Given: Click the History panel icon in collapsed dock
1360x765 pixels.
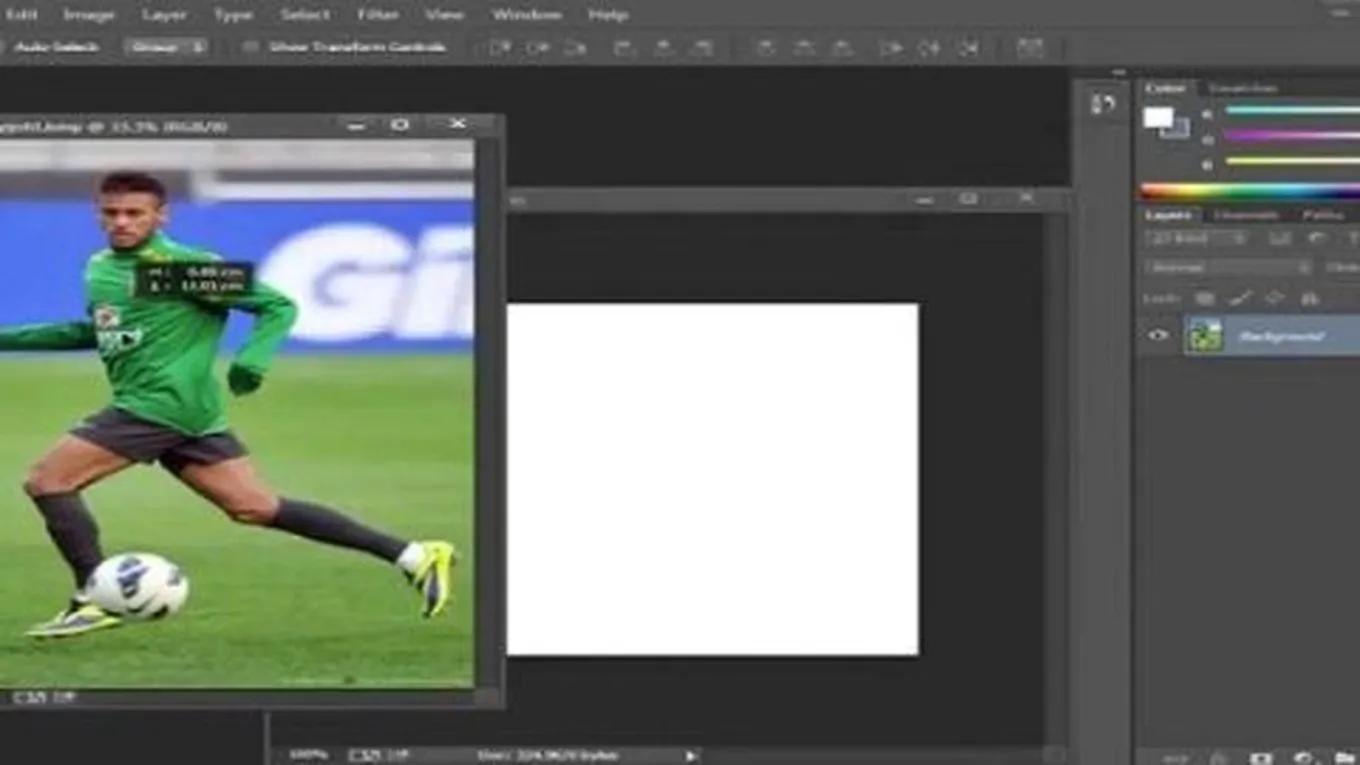Looking at the screenshot, I should point(1103,105).
